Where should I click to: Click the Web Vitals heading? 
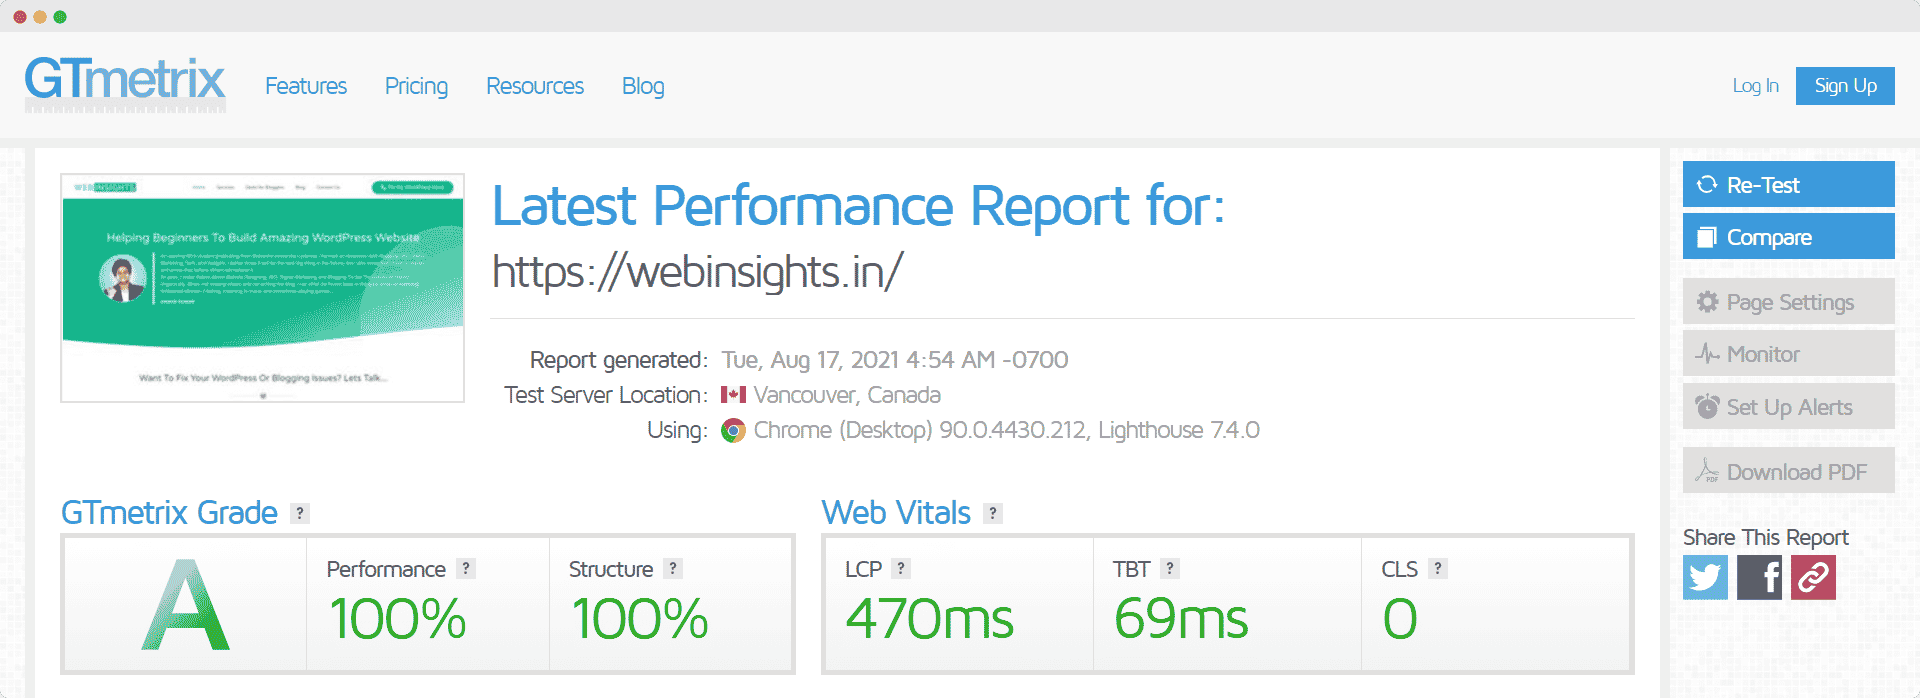click(x=896, y=512)
